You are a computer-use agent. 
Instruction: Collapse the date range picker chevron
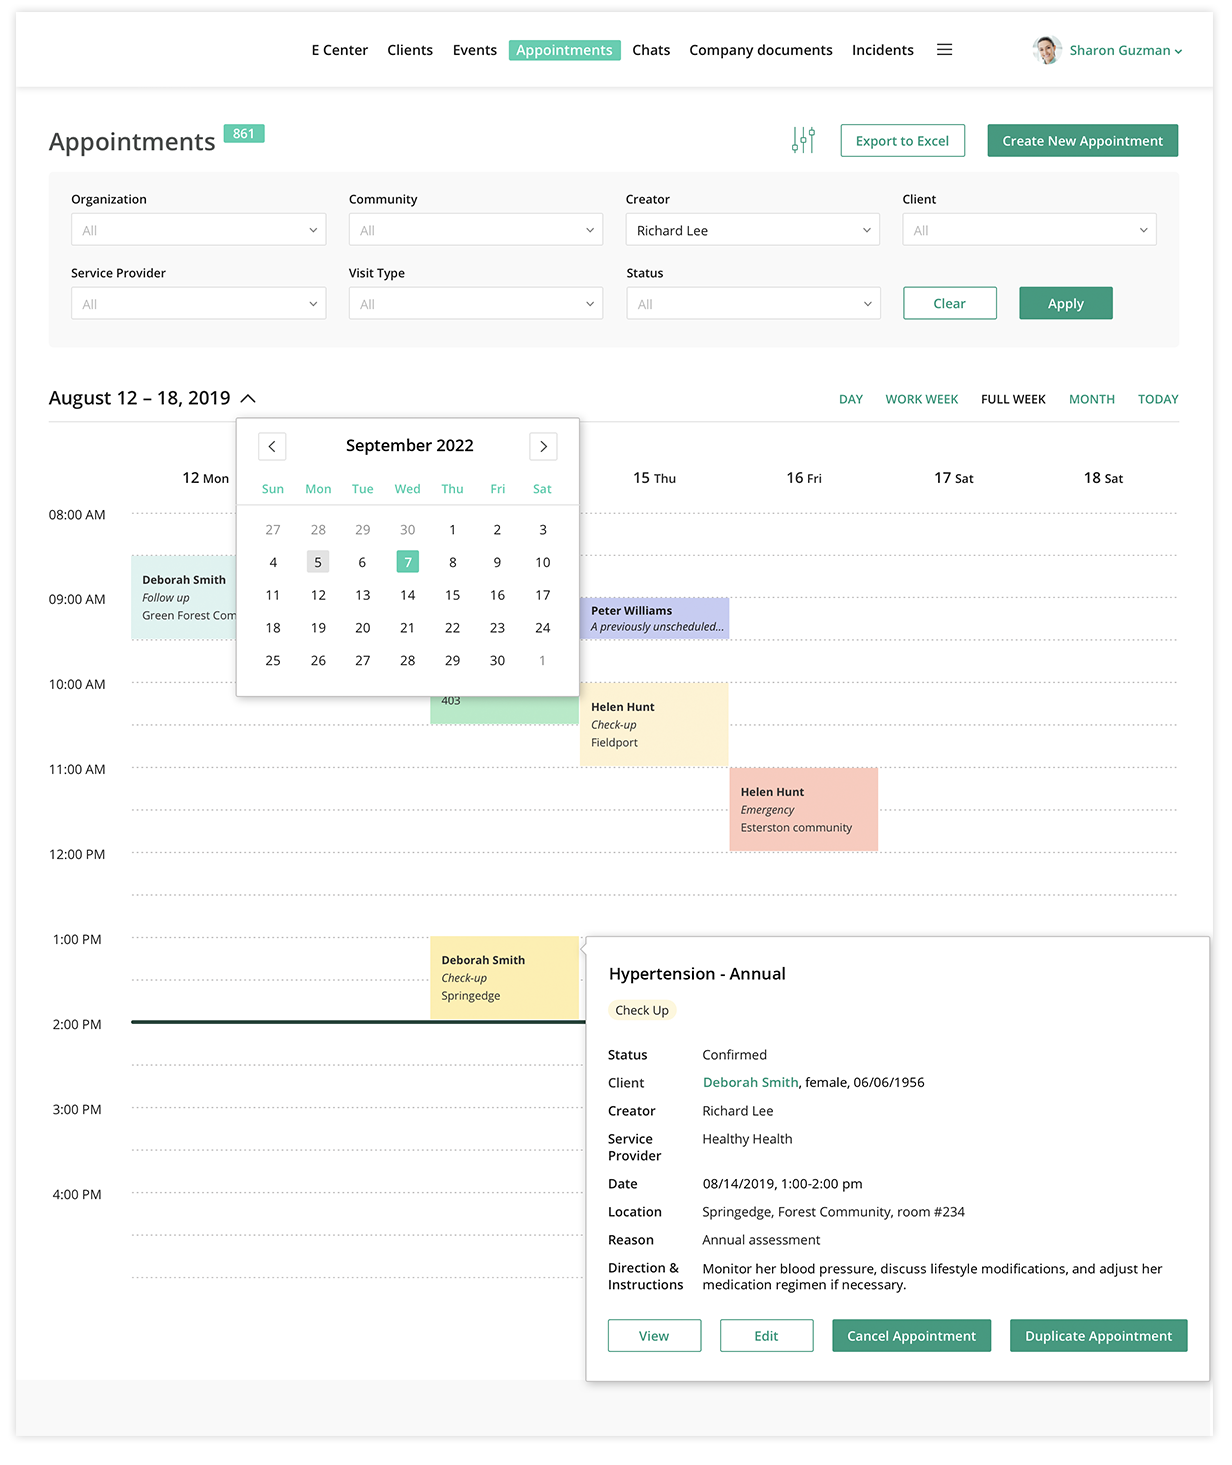click(x=249, y=399)
